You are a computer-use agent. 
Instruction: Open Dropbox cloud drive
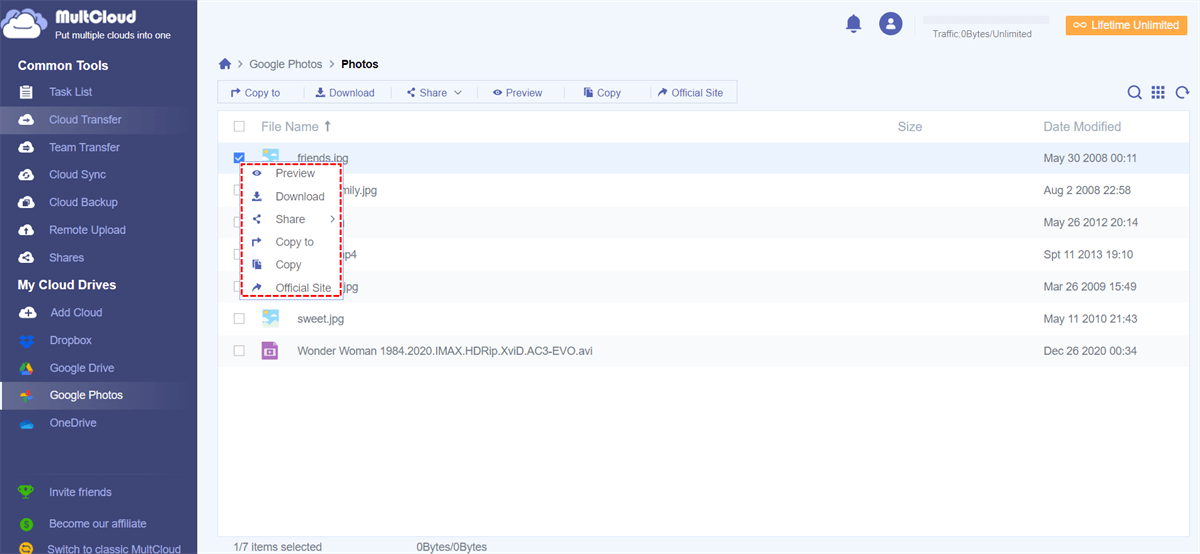pyautogui.click(x=70, y=340)
